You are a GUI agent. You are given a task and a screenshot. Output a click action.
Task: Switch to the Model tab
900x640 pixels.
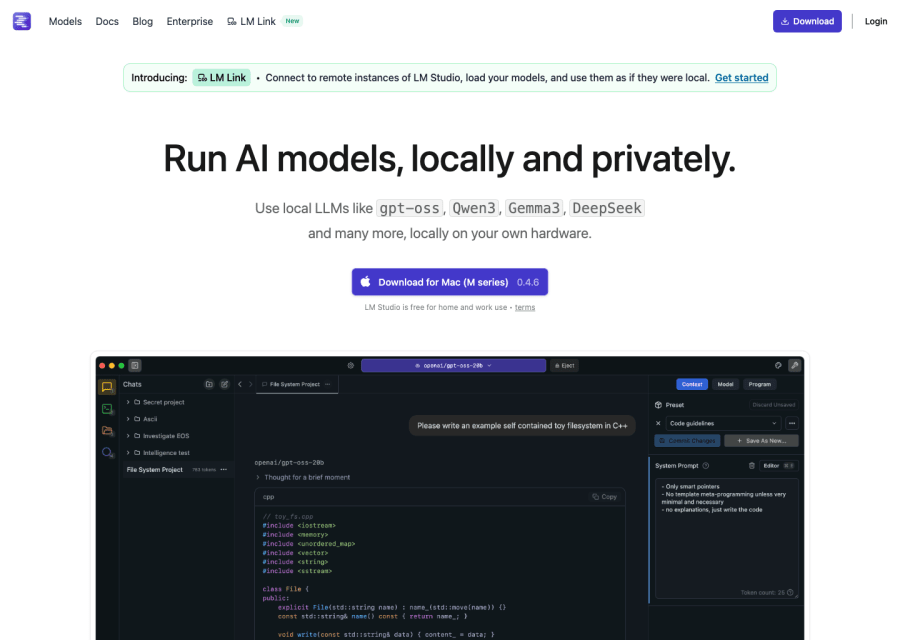point(725,384)
